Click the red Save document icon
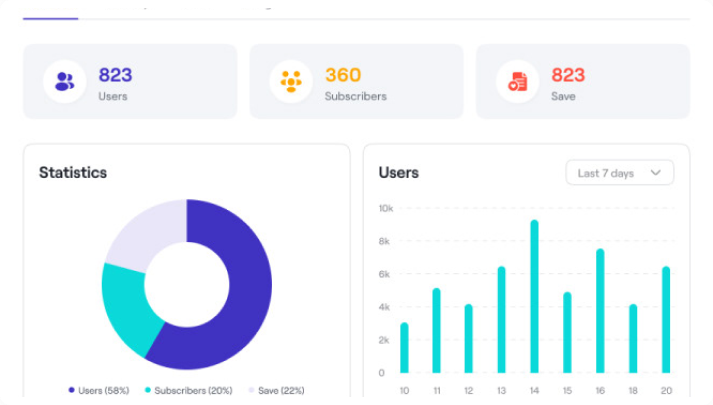The image size is (713, 405). 517,82
